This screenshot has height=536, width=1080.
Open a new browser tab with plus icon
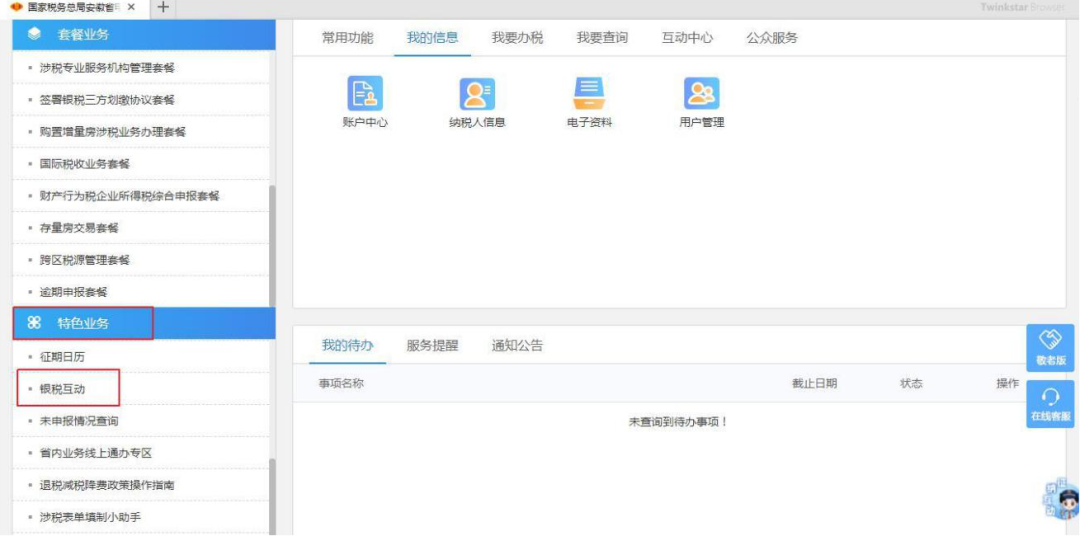click(x=163, y=7)
